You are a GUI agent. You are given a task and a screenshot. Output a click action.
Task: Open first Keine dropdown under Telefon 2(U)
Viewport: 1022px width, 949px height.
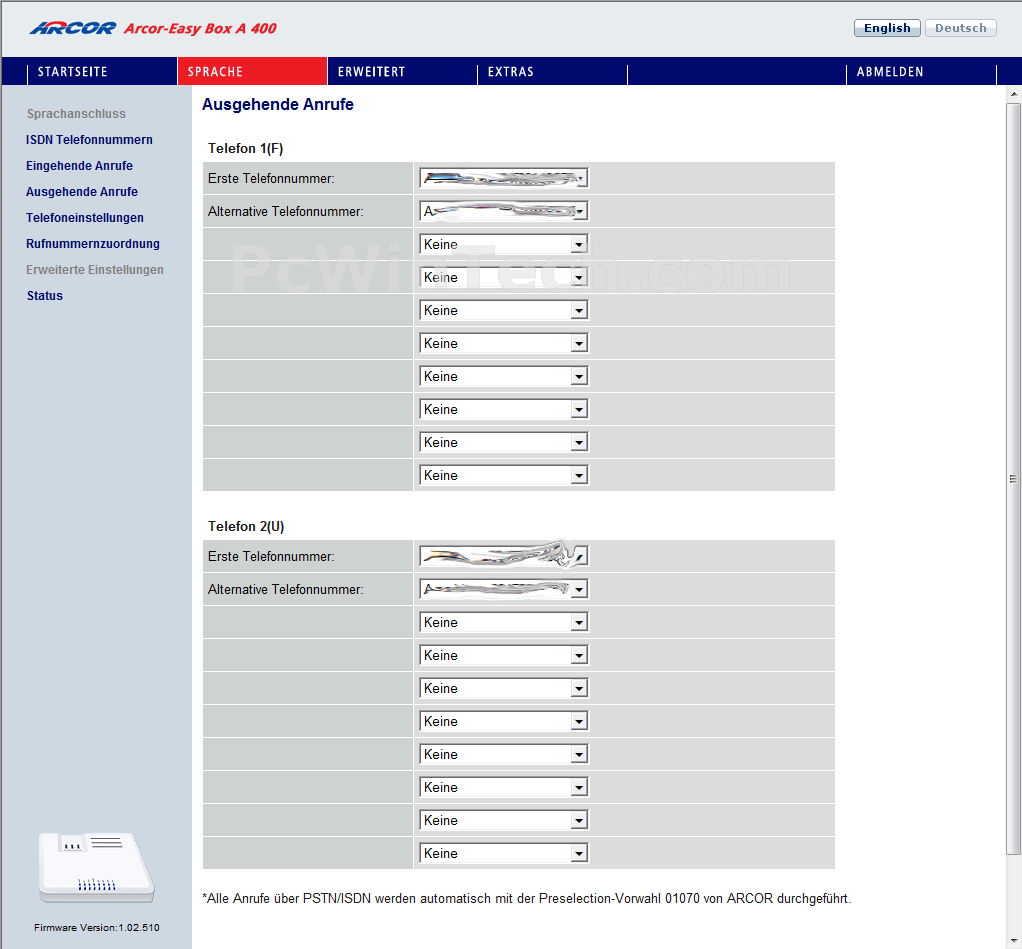click(504, 622)
